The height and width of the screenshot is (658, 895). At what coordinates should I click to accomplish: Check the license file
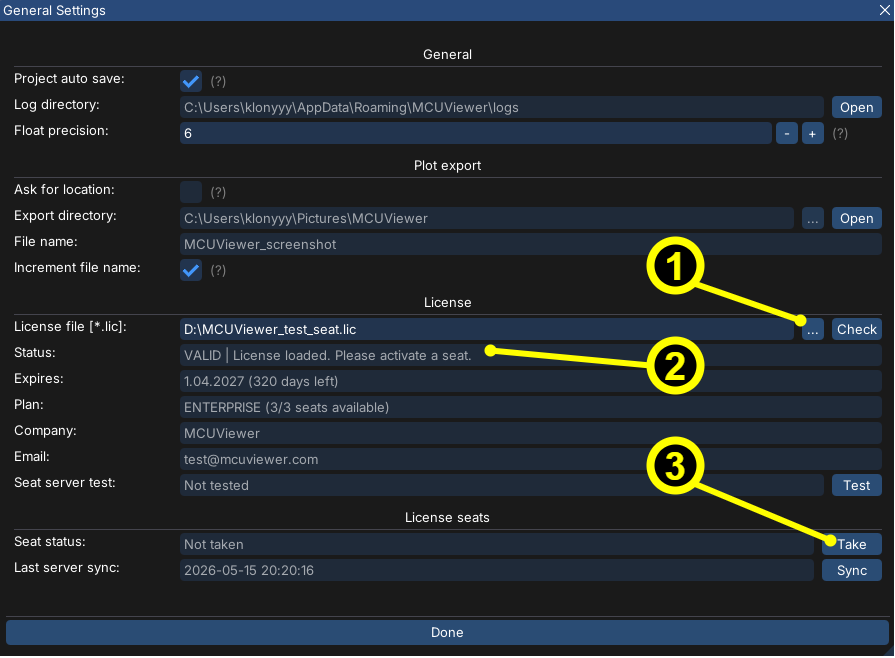(x=856, y=329)
